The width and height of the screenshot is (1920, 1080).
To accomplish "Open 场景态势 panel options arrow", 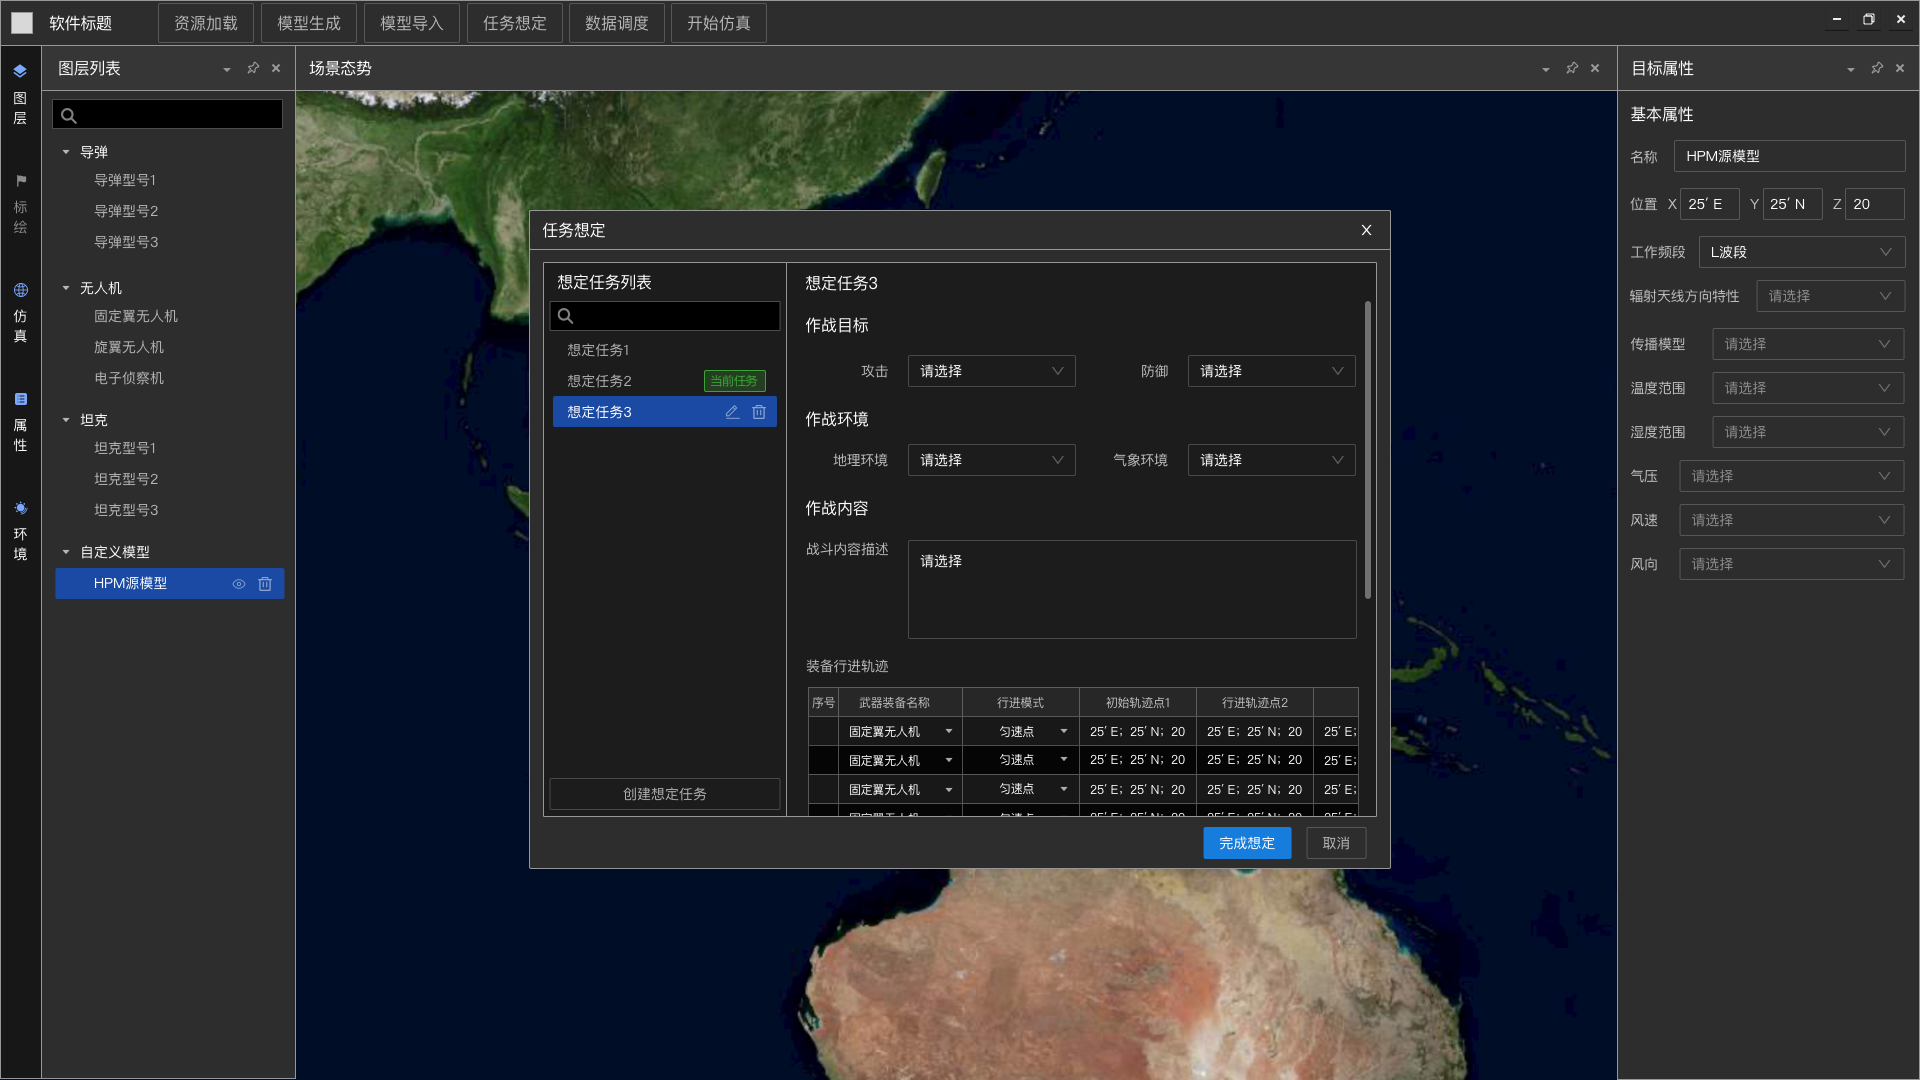I will tap(1546, 69).
